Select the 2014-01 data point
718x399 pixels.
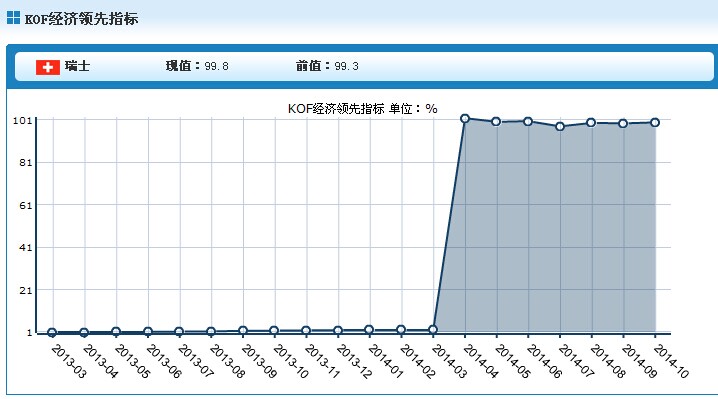click(x=370, y=330)
